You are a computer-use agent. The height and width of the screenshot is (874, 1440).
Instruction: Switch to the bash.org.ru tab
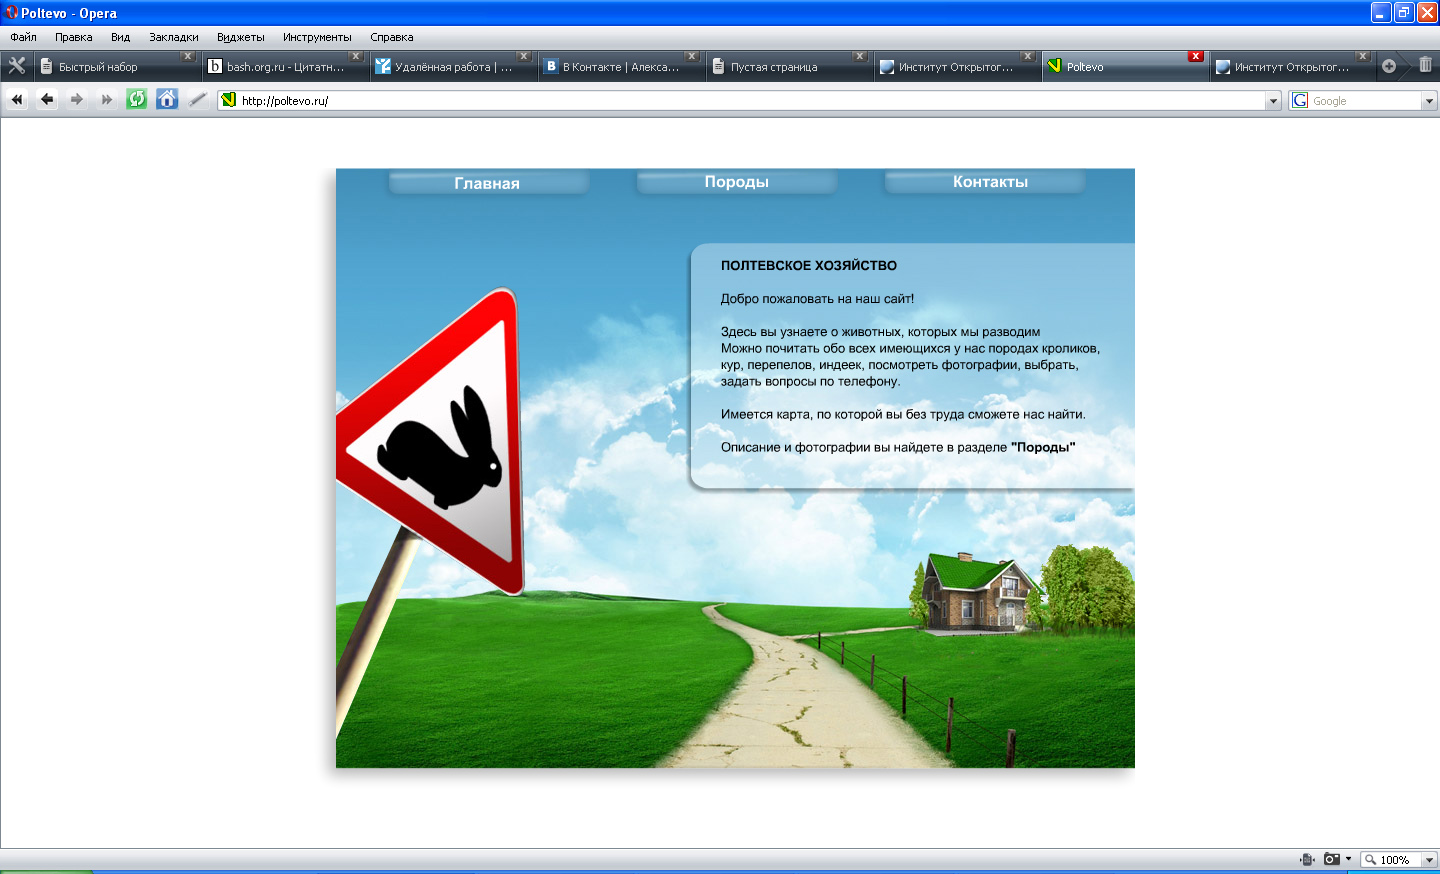tap(284, 66)
